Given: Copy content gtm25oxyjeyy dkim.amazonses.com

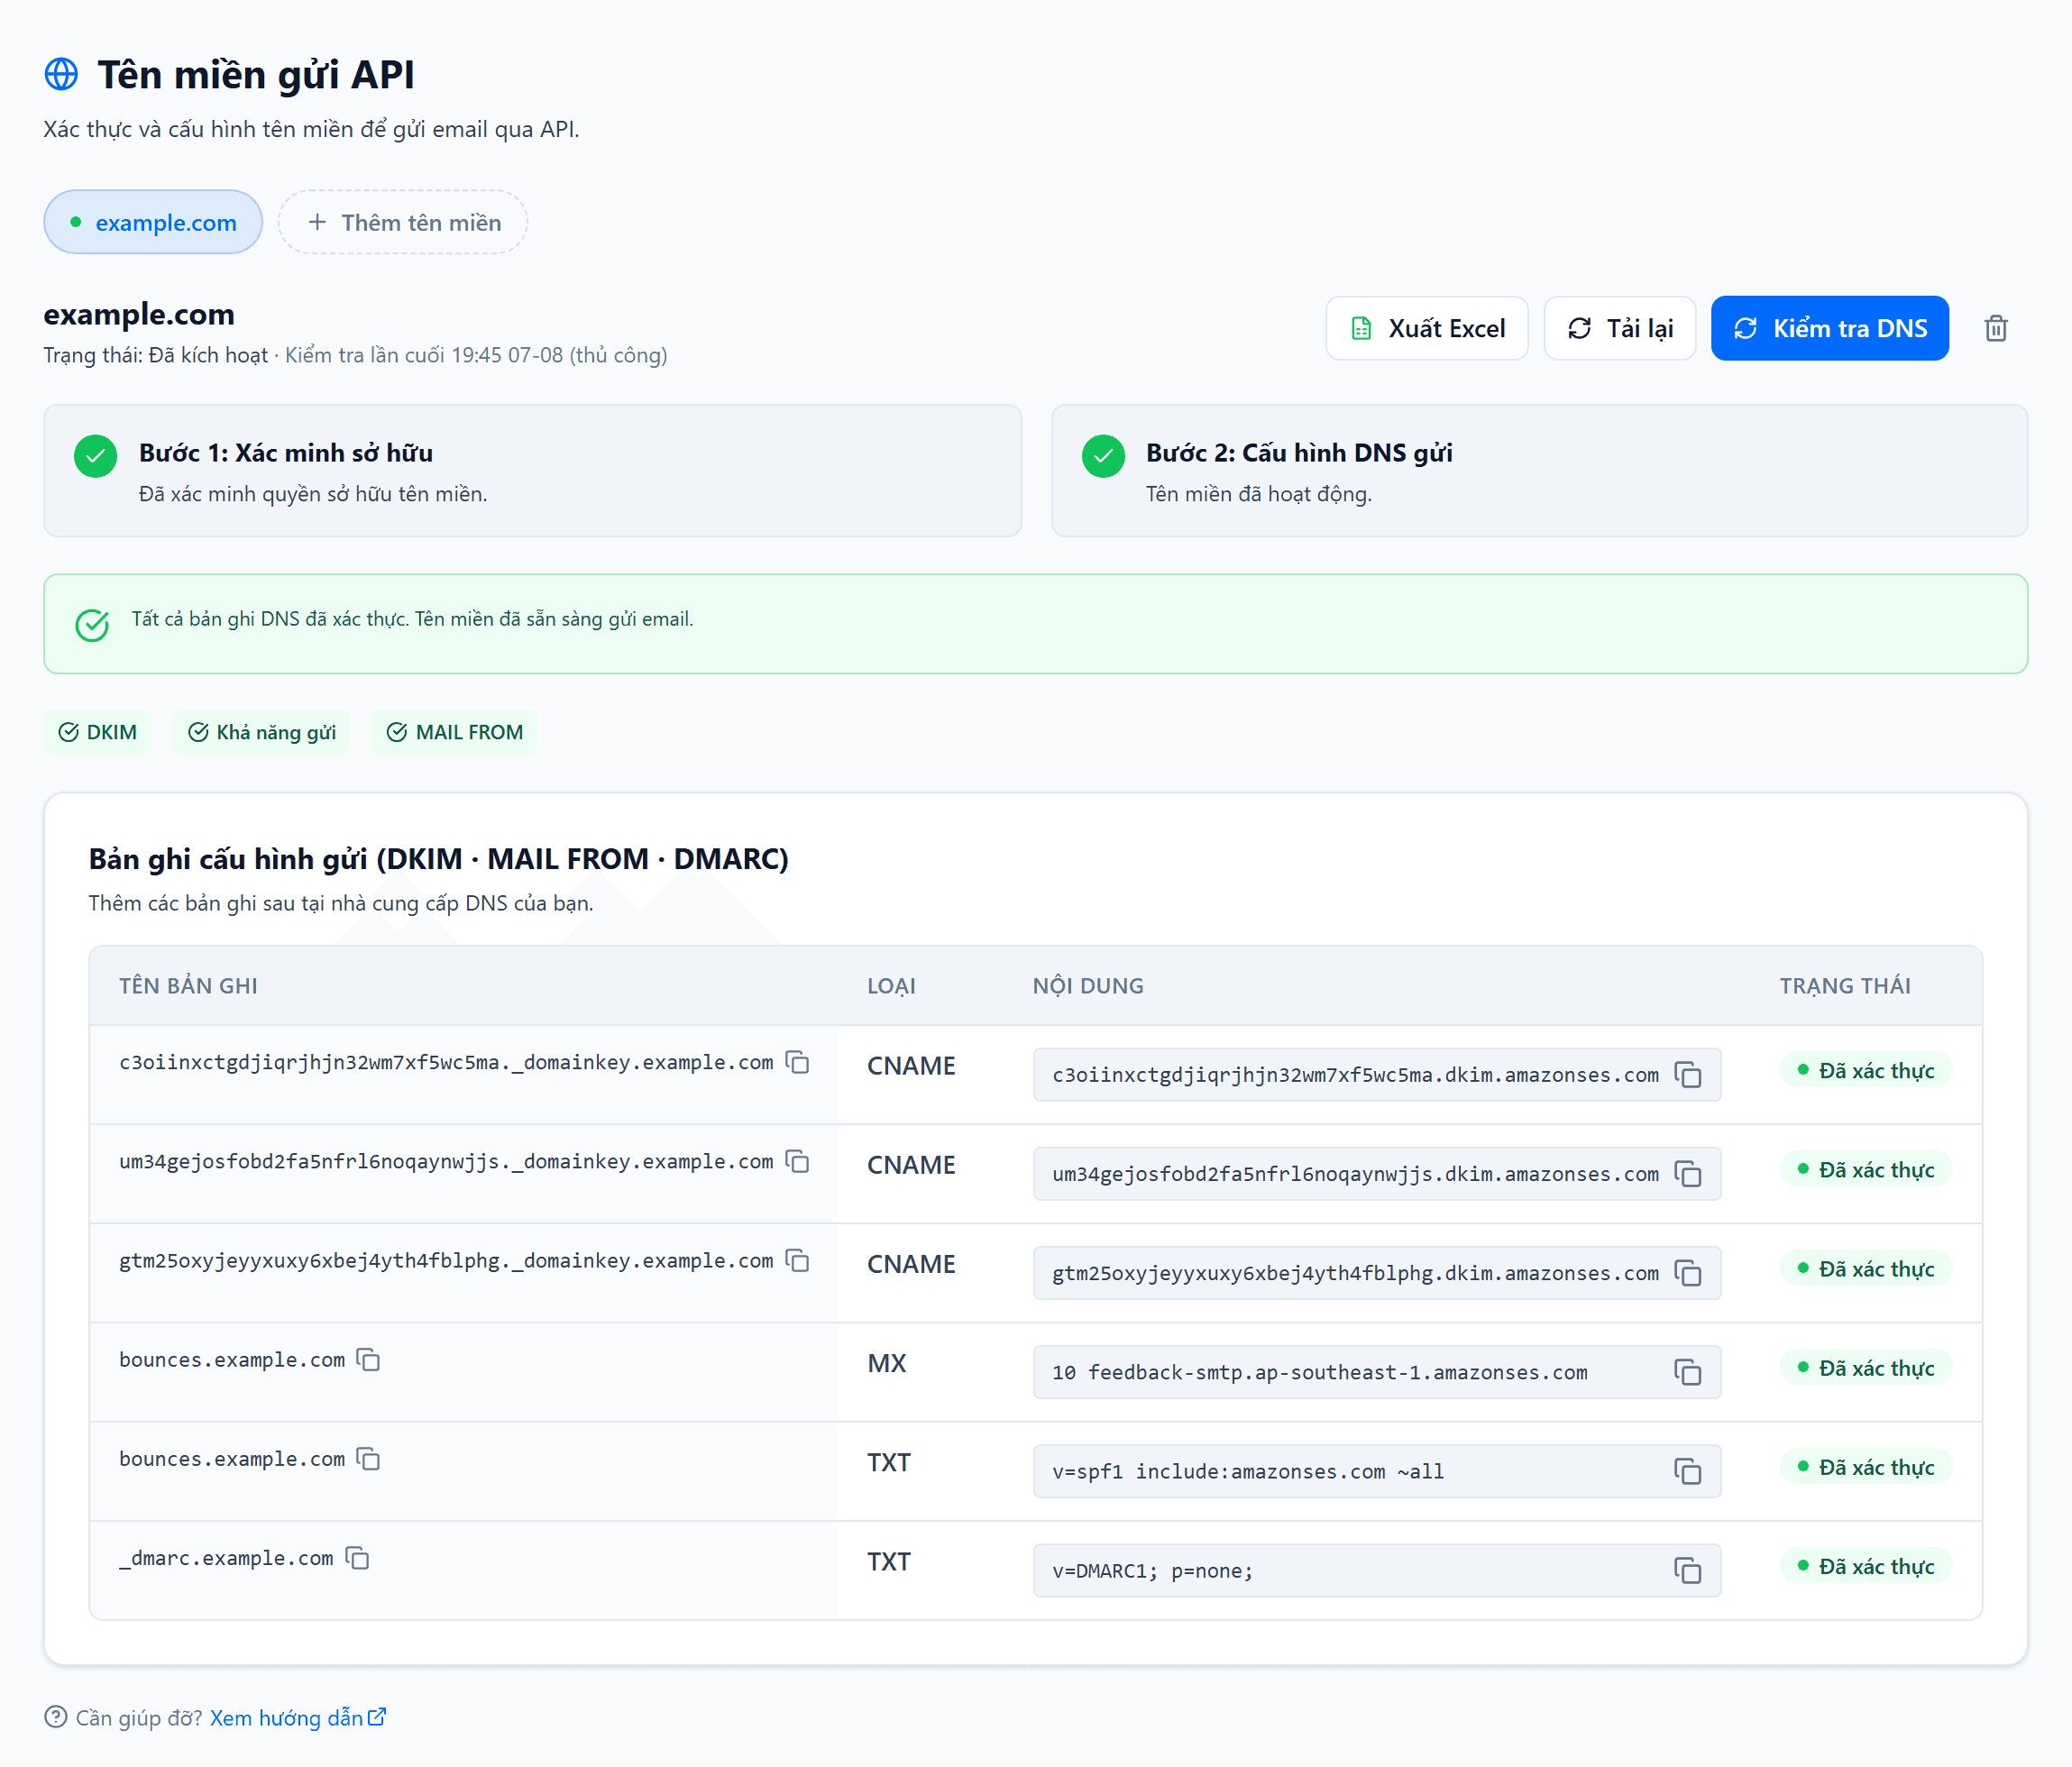Looking at the screenshot, I should pyautogui.click(x=1688, y=1273).
